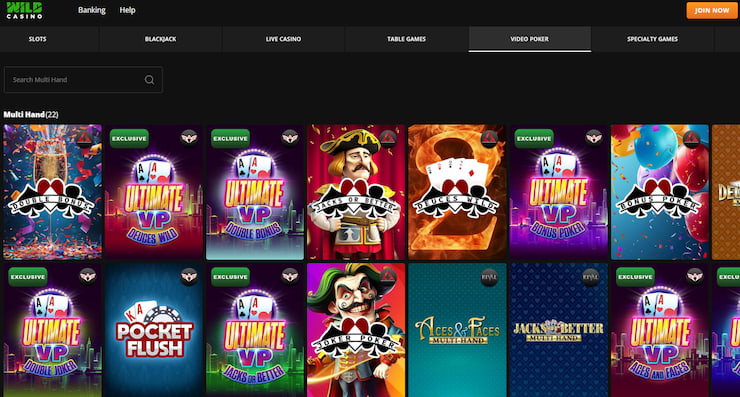Click provider badge on Ultimate VP Jacks or Better
Image resolution: width=740 pixels, height=397 pixels.
[x=290, y=276]
